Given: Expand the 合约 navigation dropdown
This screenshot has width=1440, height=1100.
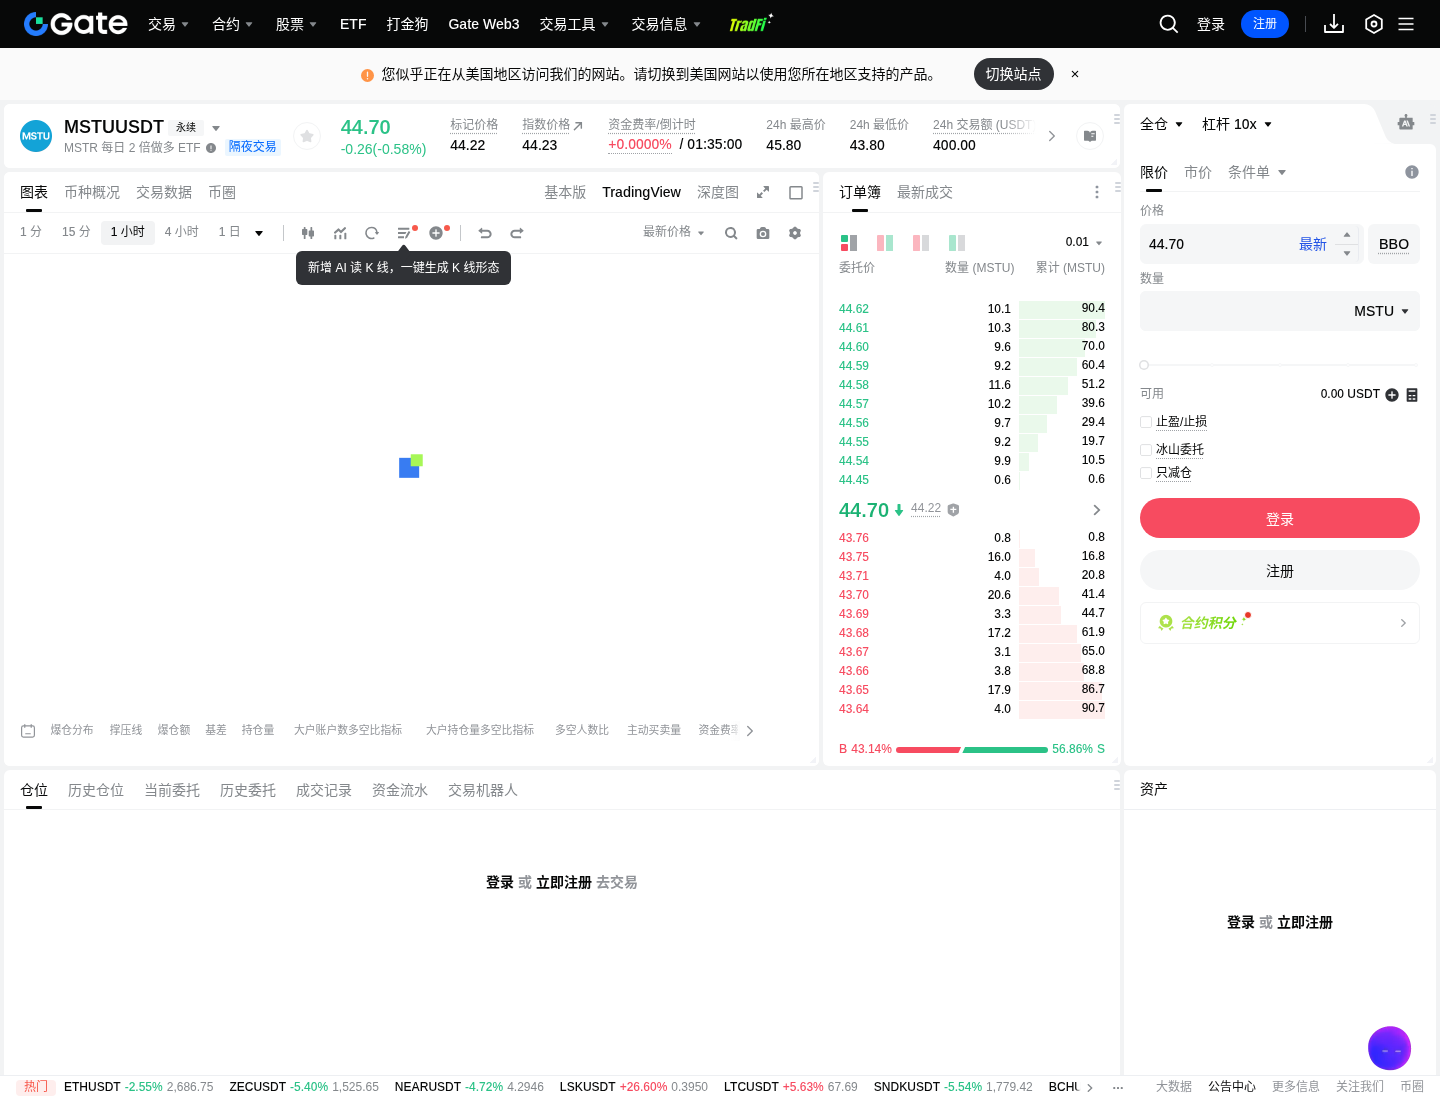Looking at the screenshot, I should click(232, 24).
